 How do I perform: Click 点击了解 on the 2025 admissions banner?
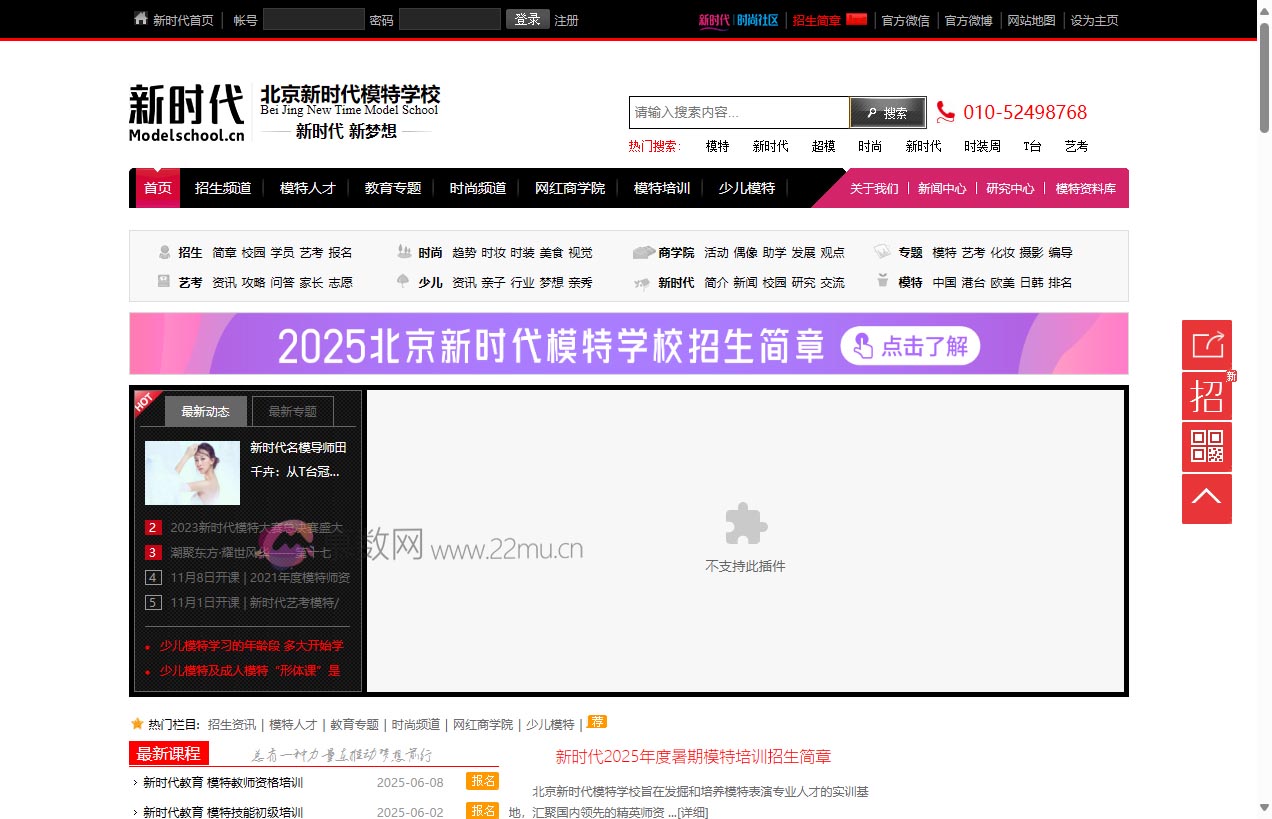coord(910,348)
